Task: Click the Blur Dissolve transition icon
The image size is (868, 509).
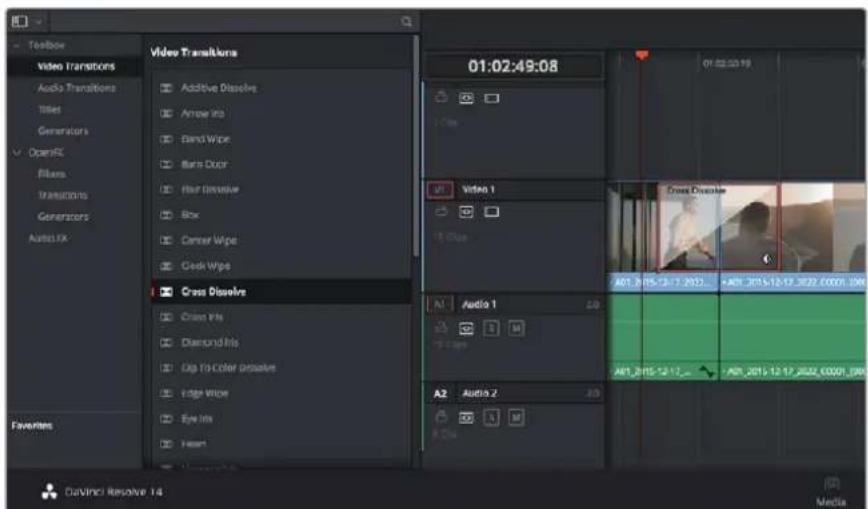Action: coord(166,189)
